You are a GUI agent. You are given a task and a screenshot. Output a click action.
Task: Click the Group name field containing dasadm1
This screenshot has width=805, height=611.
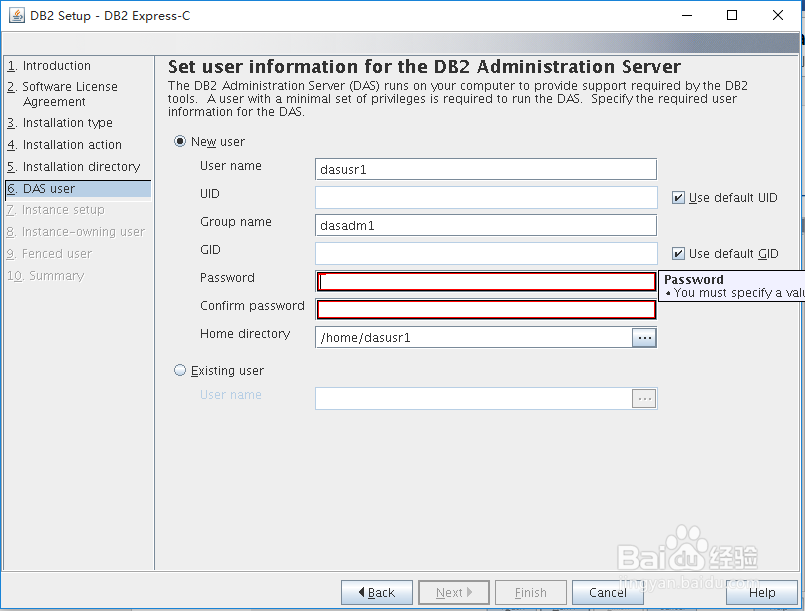pos(486,225)
